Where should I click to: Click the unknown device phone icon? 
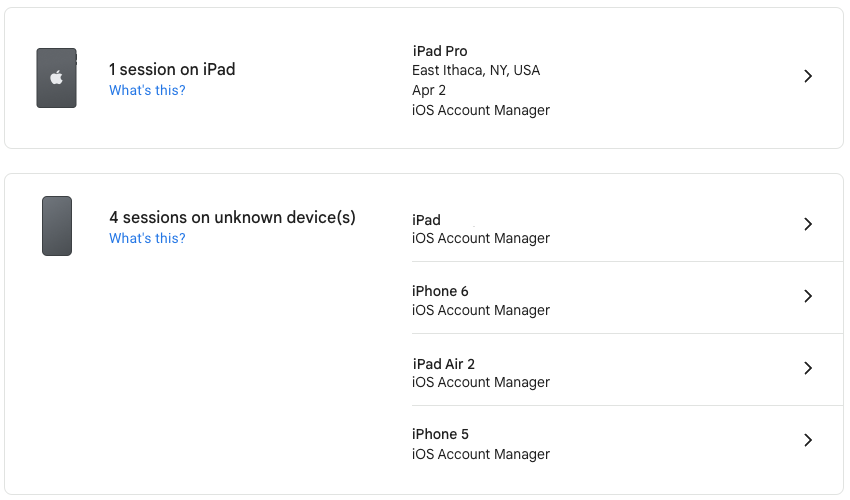coord(57,226)
